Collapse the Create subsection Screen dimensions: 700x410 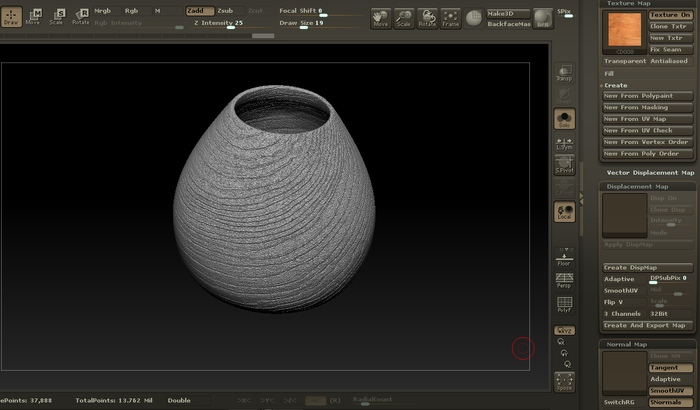615,85
